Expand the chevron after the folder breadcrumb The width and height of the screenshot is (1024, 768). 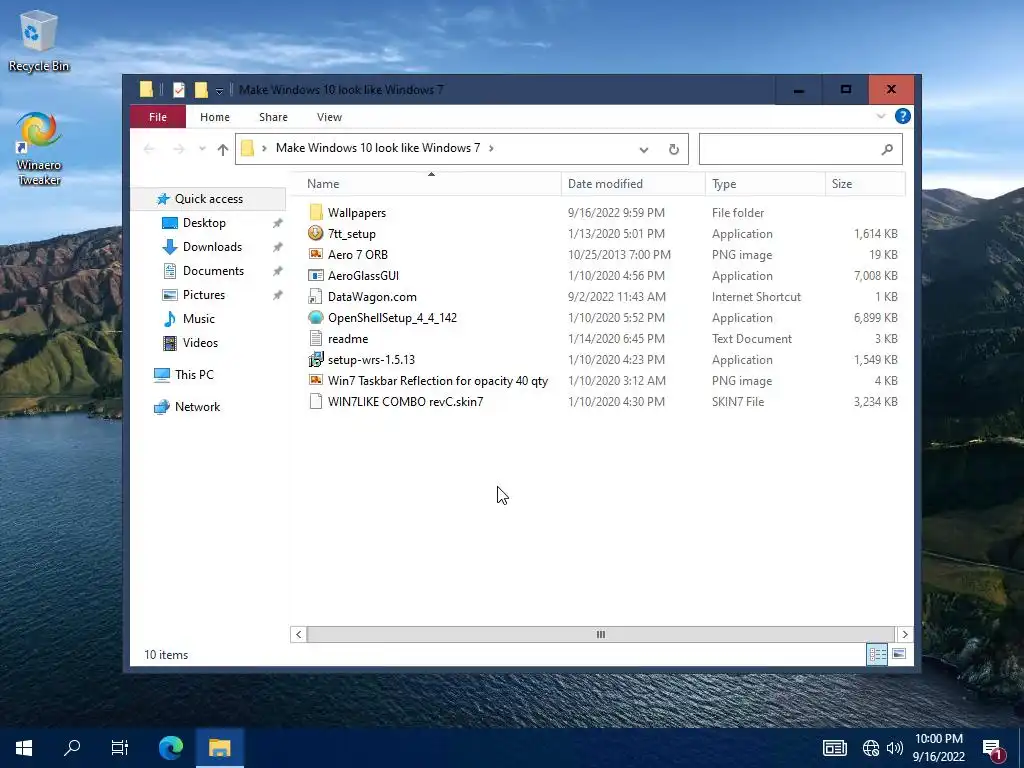point(491,148)
